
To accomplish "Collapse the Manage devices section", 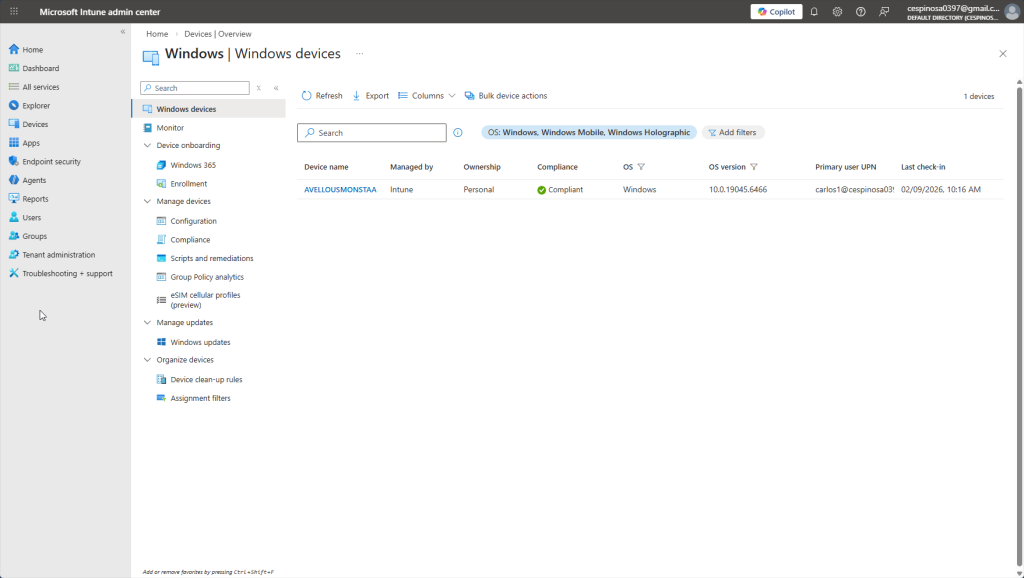I will 148,202.
